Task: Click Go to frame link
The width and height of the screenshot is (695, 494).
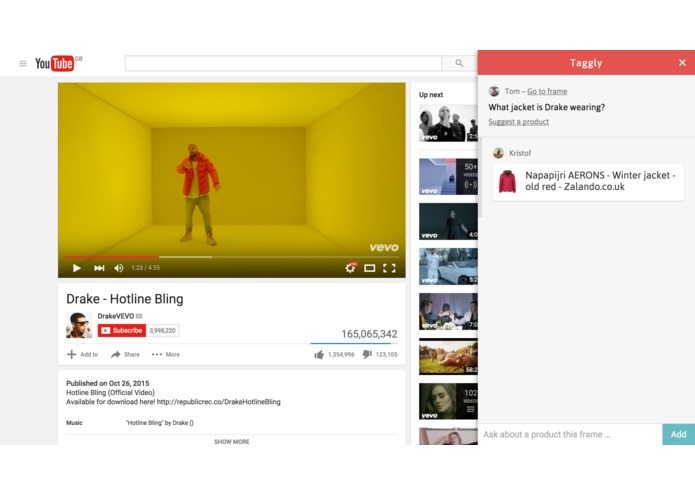Action: tap(547, 91)
